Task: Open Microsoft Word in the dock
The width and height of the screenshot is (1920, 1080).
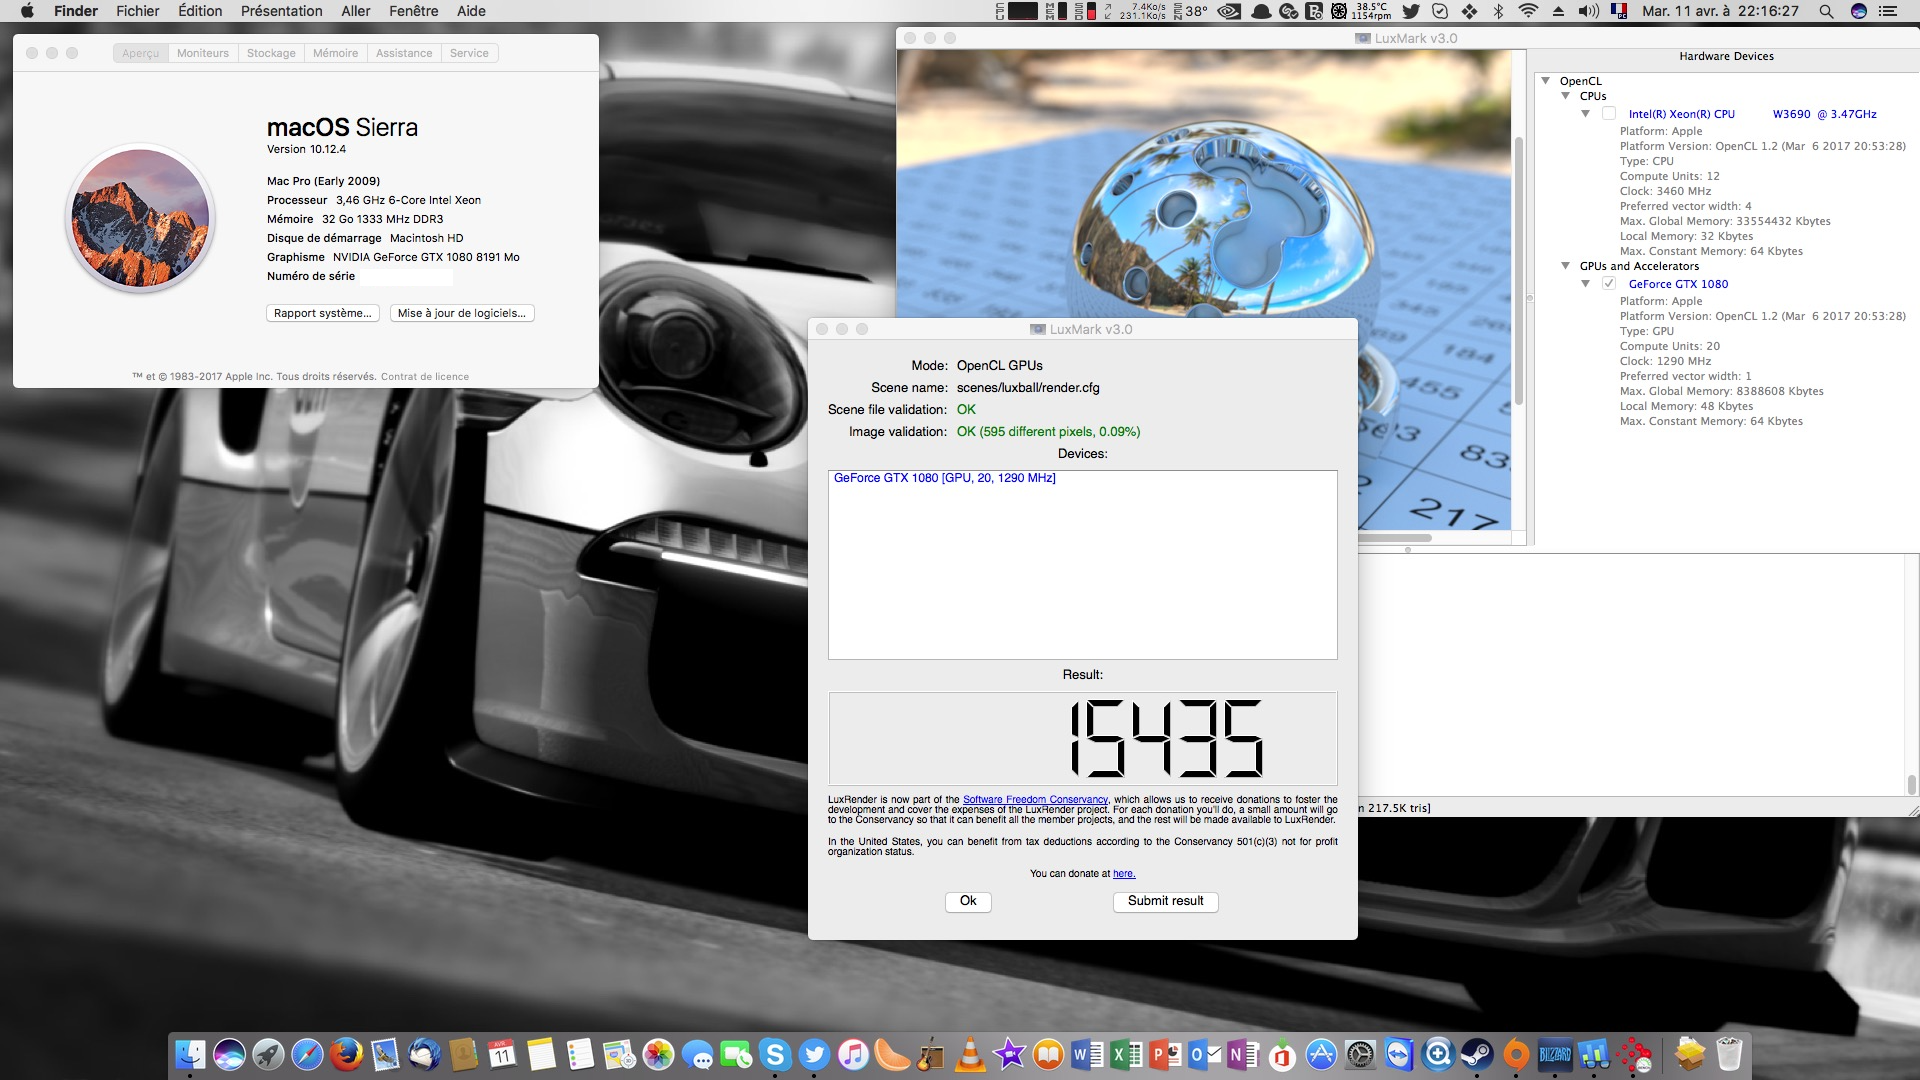Action: 1087,1054
